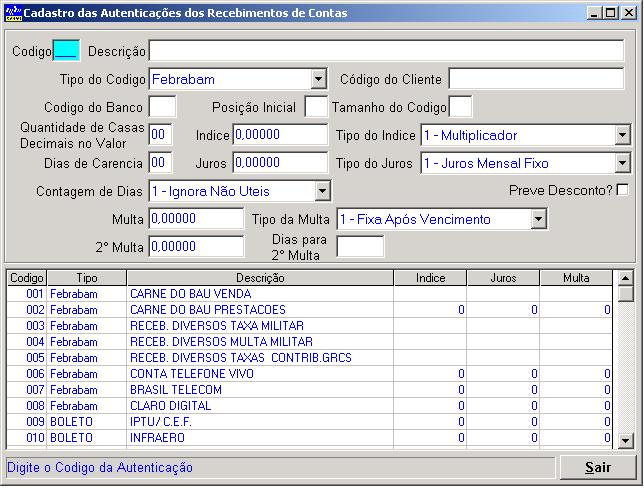Click the Sair button
Viewport: 644px width, 488px height.
(x=598, y=467)
